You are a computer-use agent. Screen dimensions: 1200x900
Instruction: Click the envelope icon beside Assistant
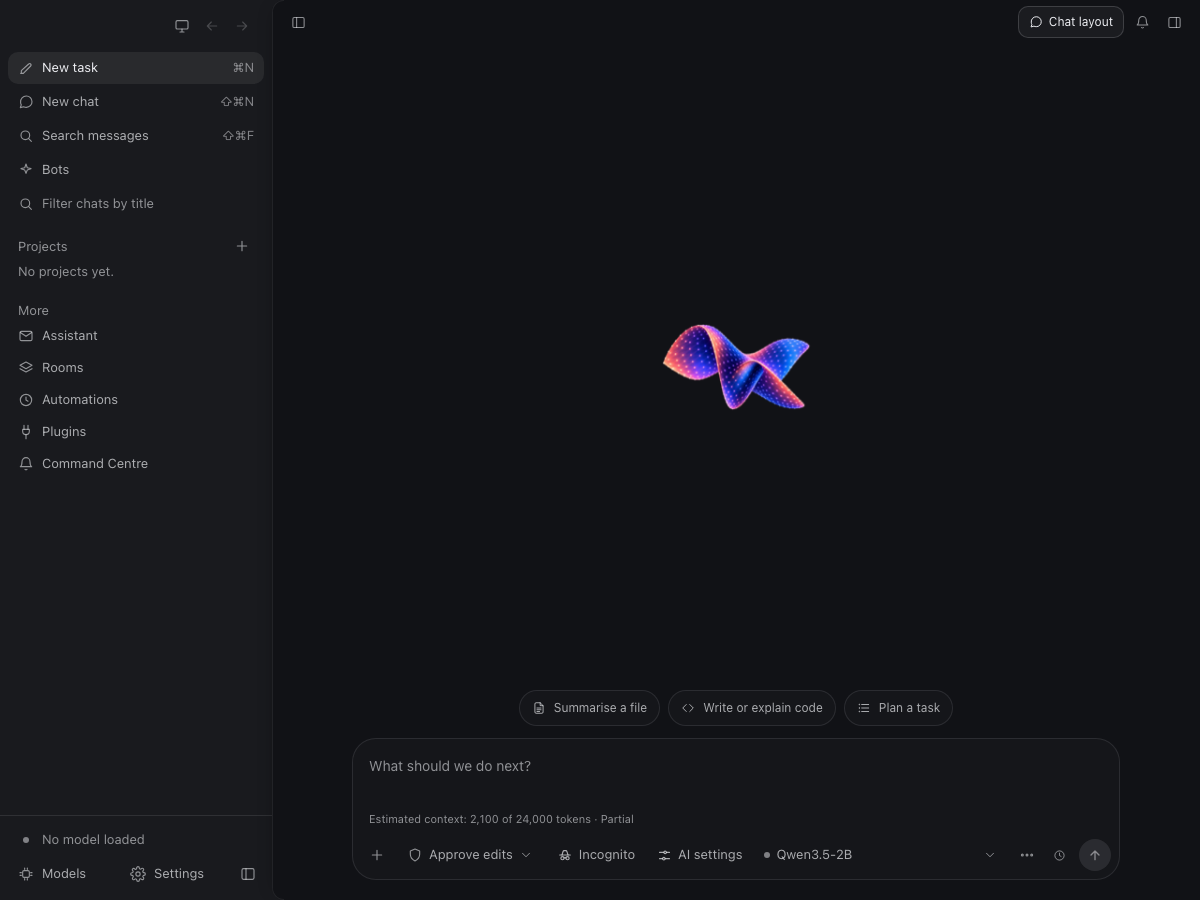tap(26, 336)
